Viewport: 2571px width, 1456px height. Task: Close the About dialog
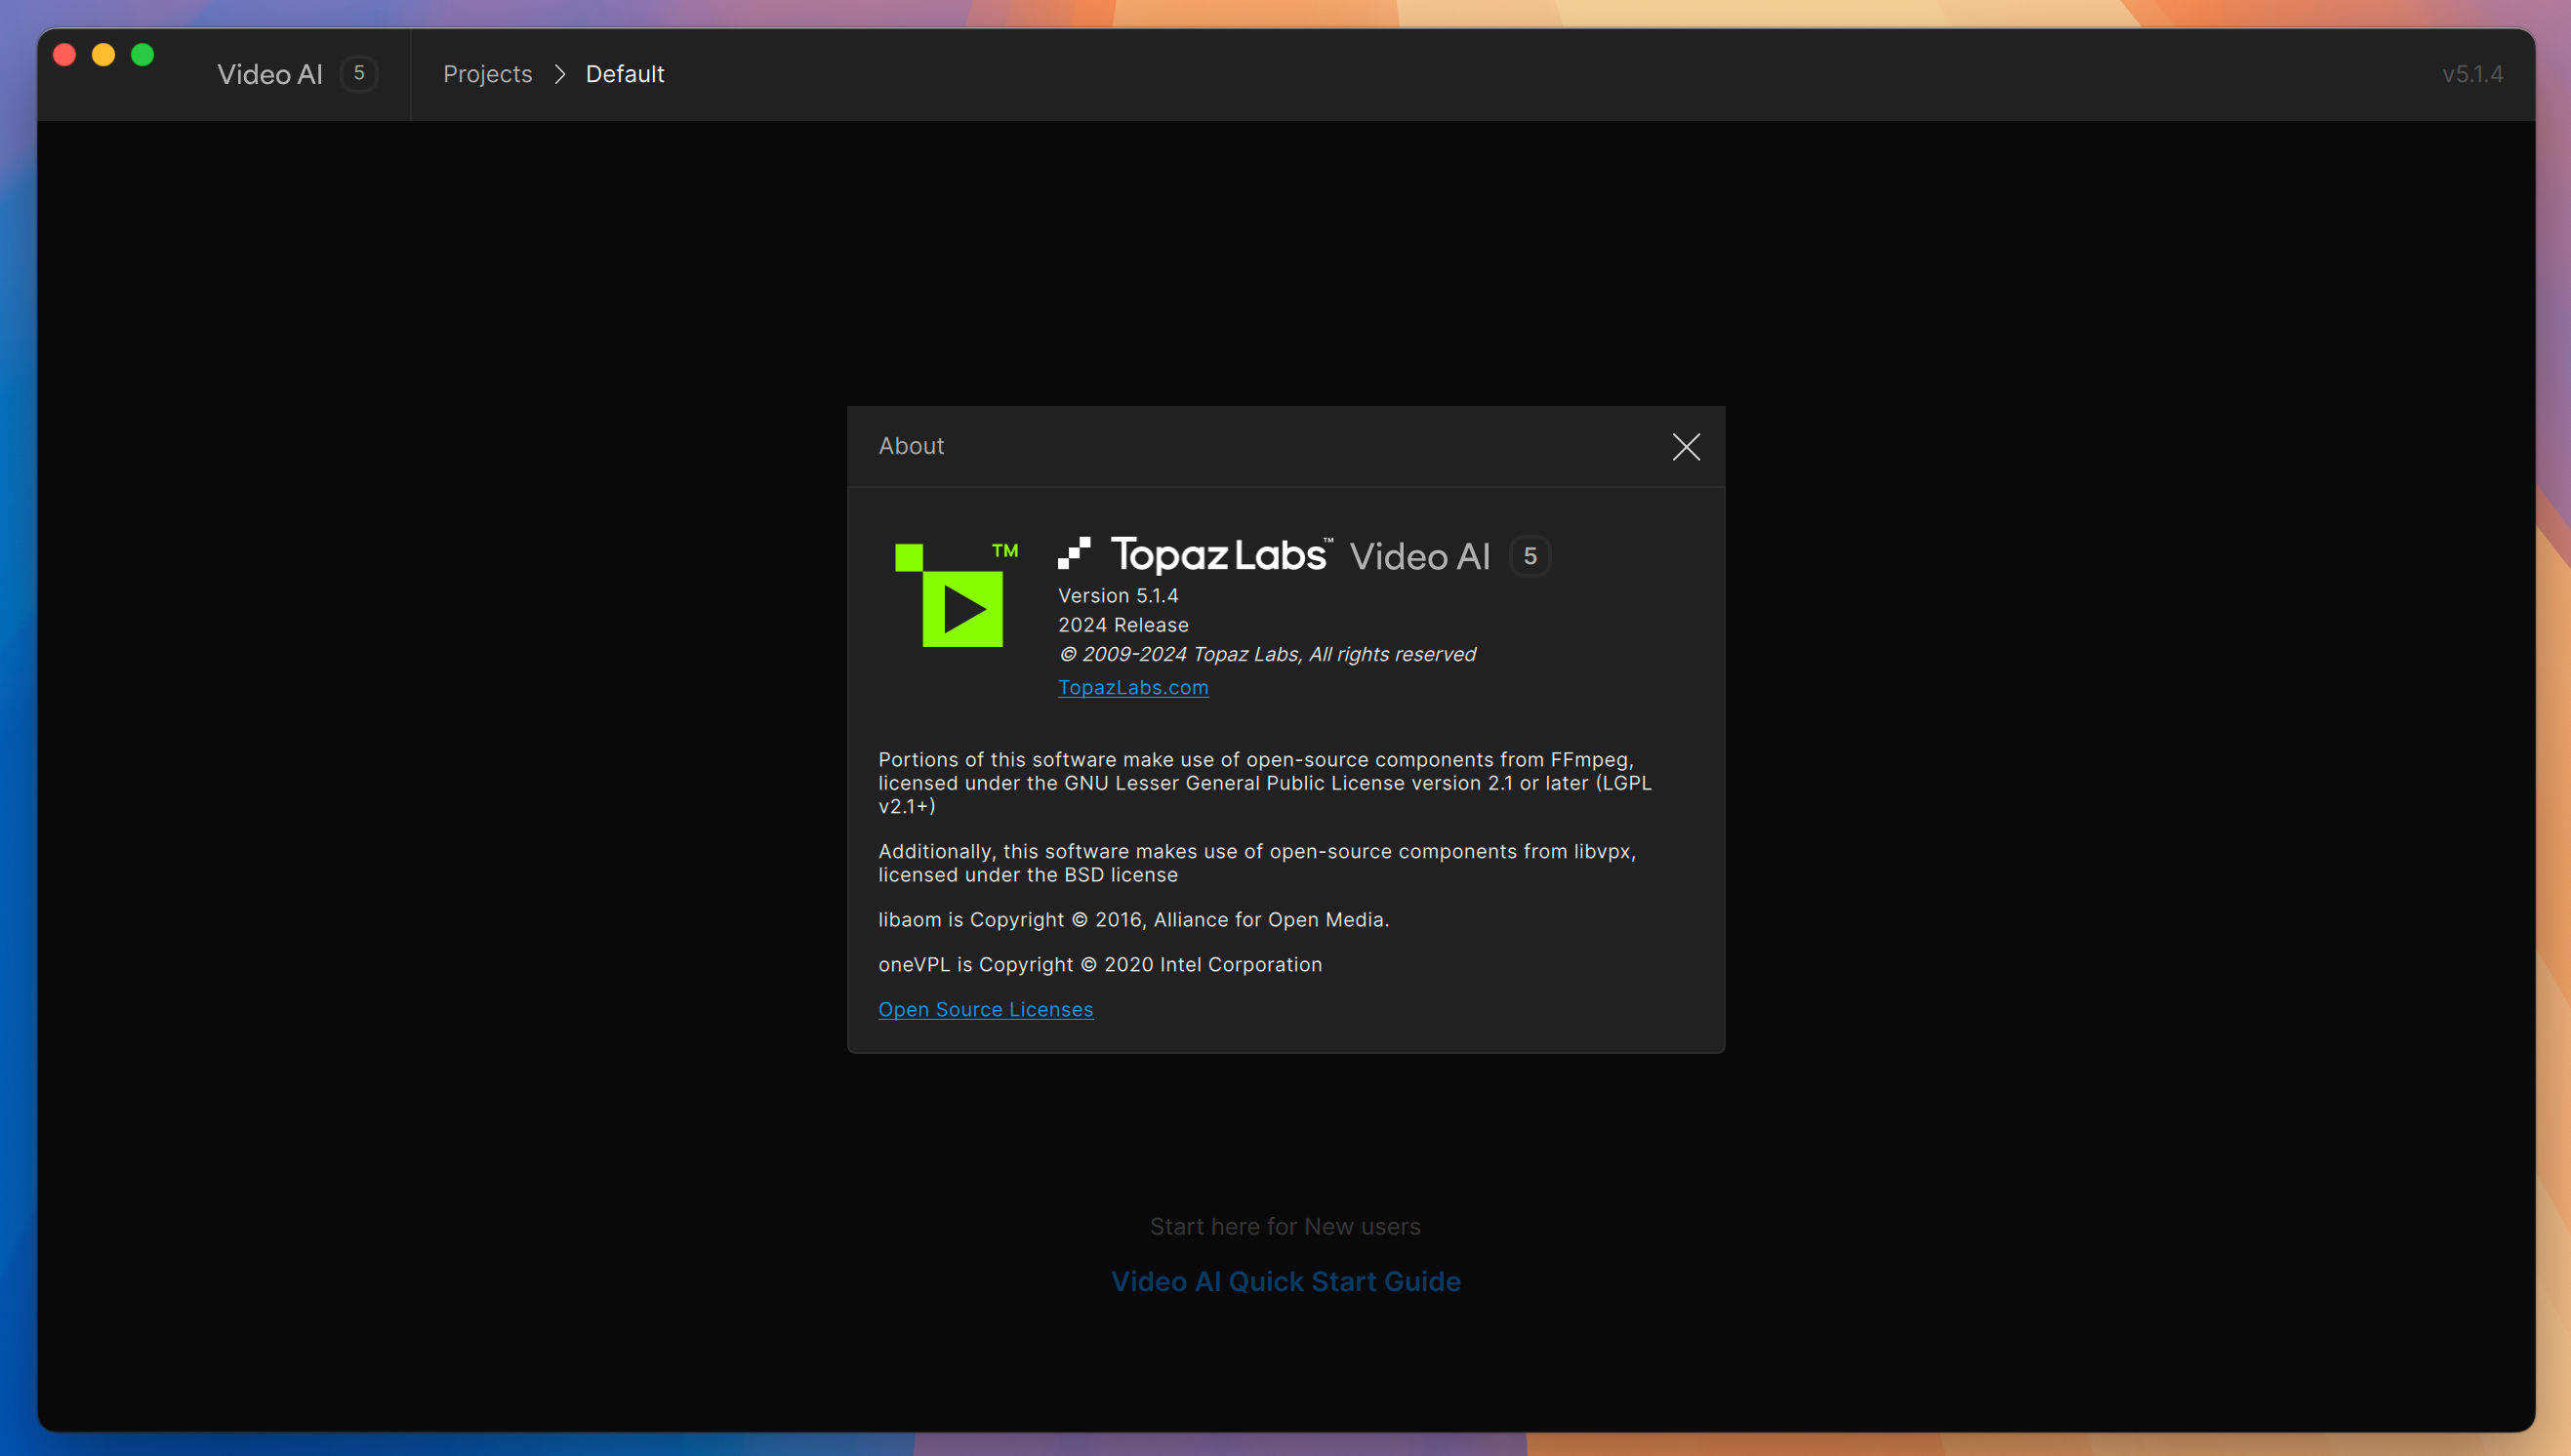coord(1687,447)
